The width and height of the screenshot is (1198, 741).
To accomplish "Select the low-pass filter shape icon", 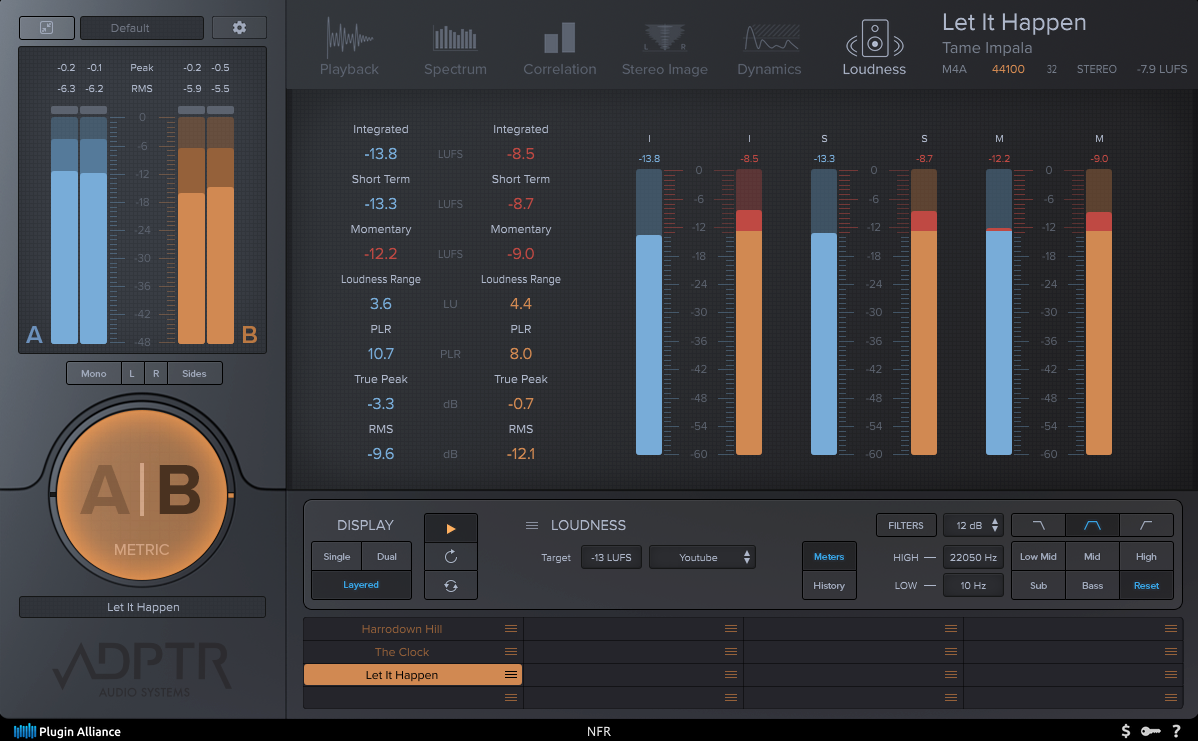I will point(1038,525).
